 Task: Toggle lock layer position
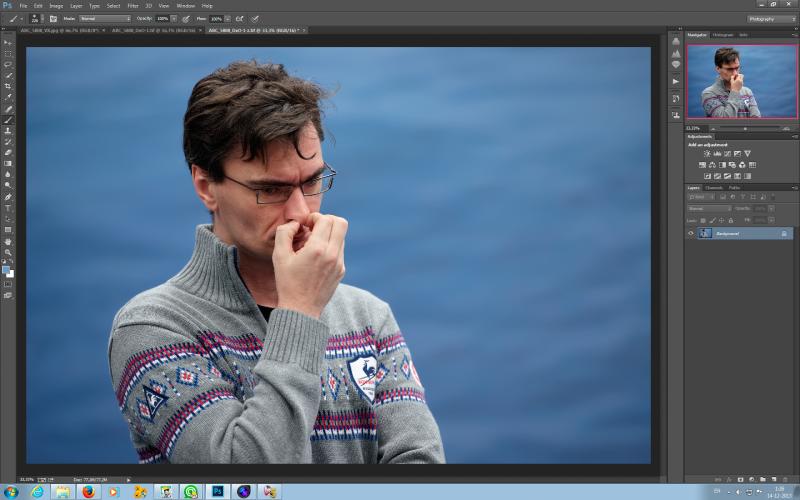tap(721, 220)
